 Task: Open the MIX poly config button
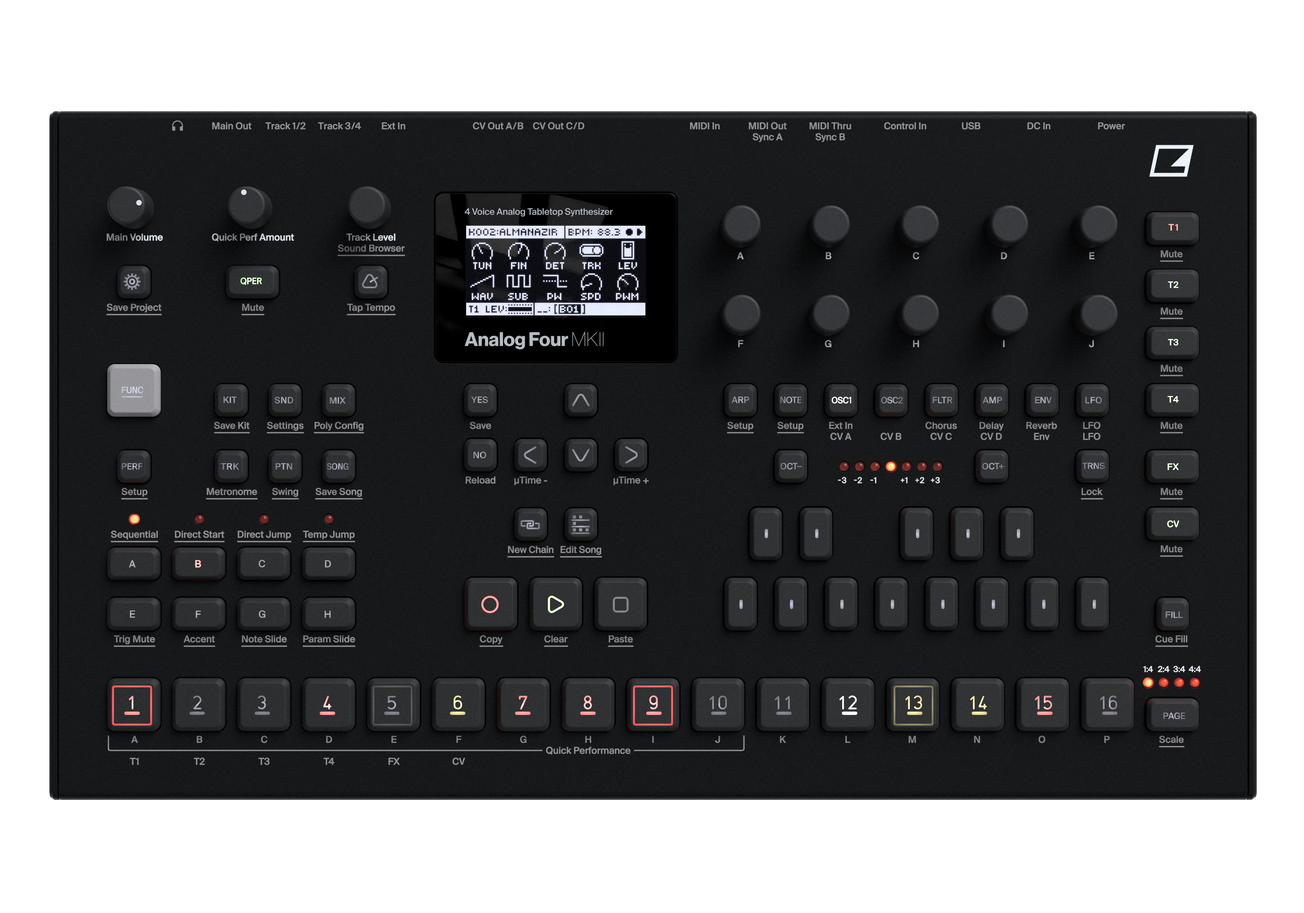click(337, 400)
